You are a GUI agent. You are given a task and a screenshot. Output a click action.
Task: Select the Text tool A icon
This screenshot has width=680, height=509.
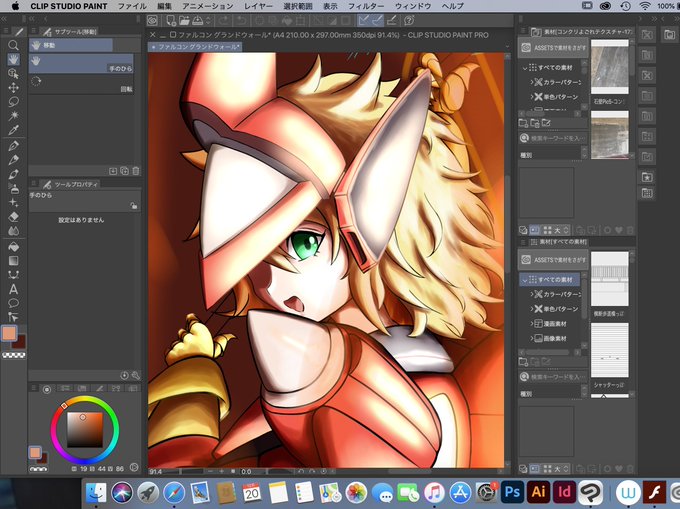(x=13, y=289)
